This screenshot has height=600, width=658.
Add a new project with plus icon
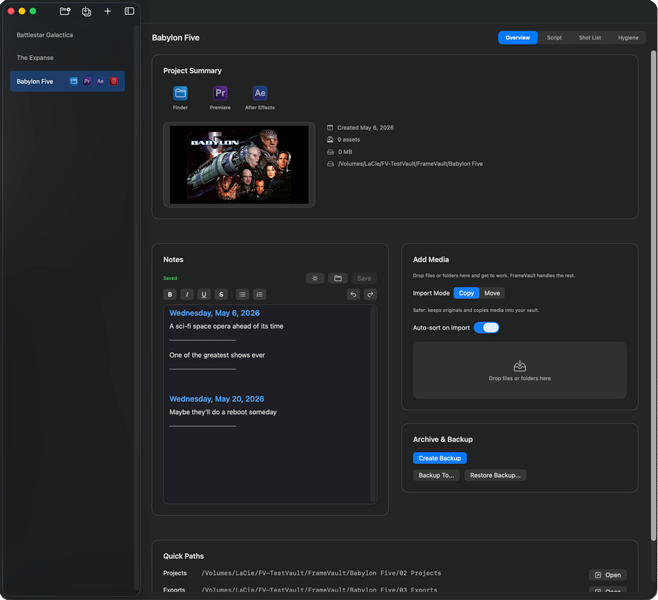coord(107,11)
